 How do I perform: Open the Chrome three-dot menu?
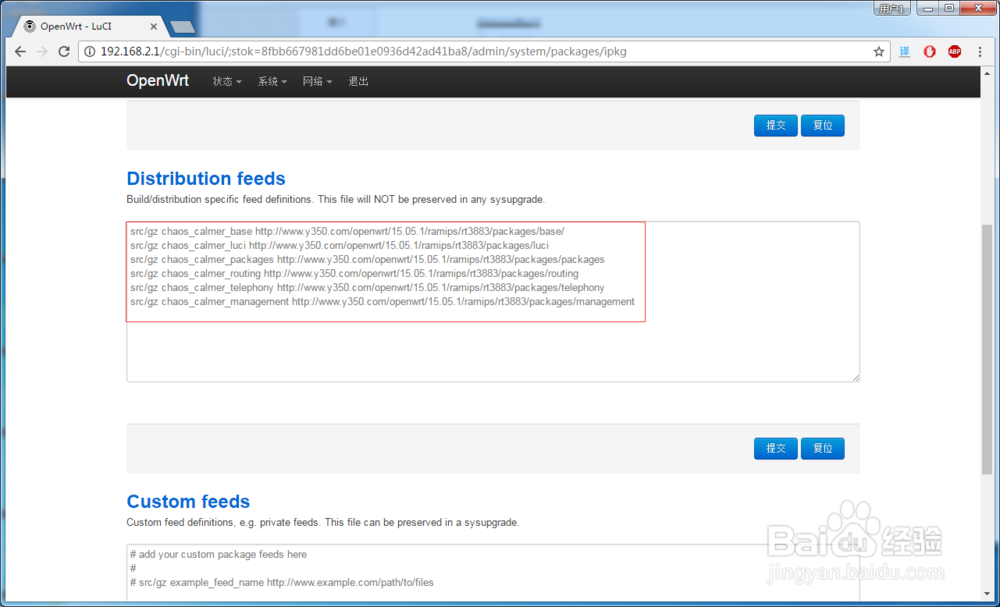pos(980,52)
